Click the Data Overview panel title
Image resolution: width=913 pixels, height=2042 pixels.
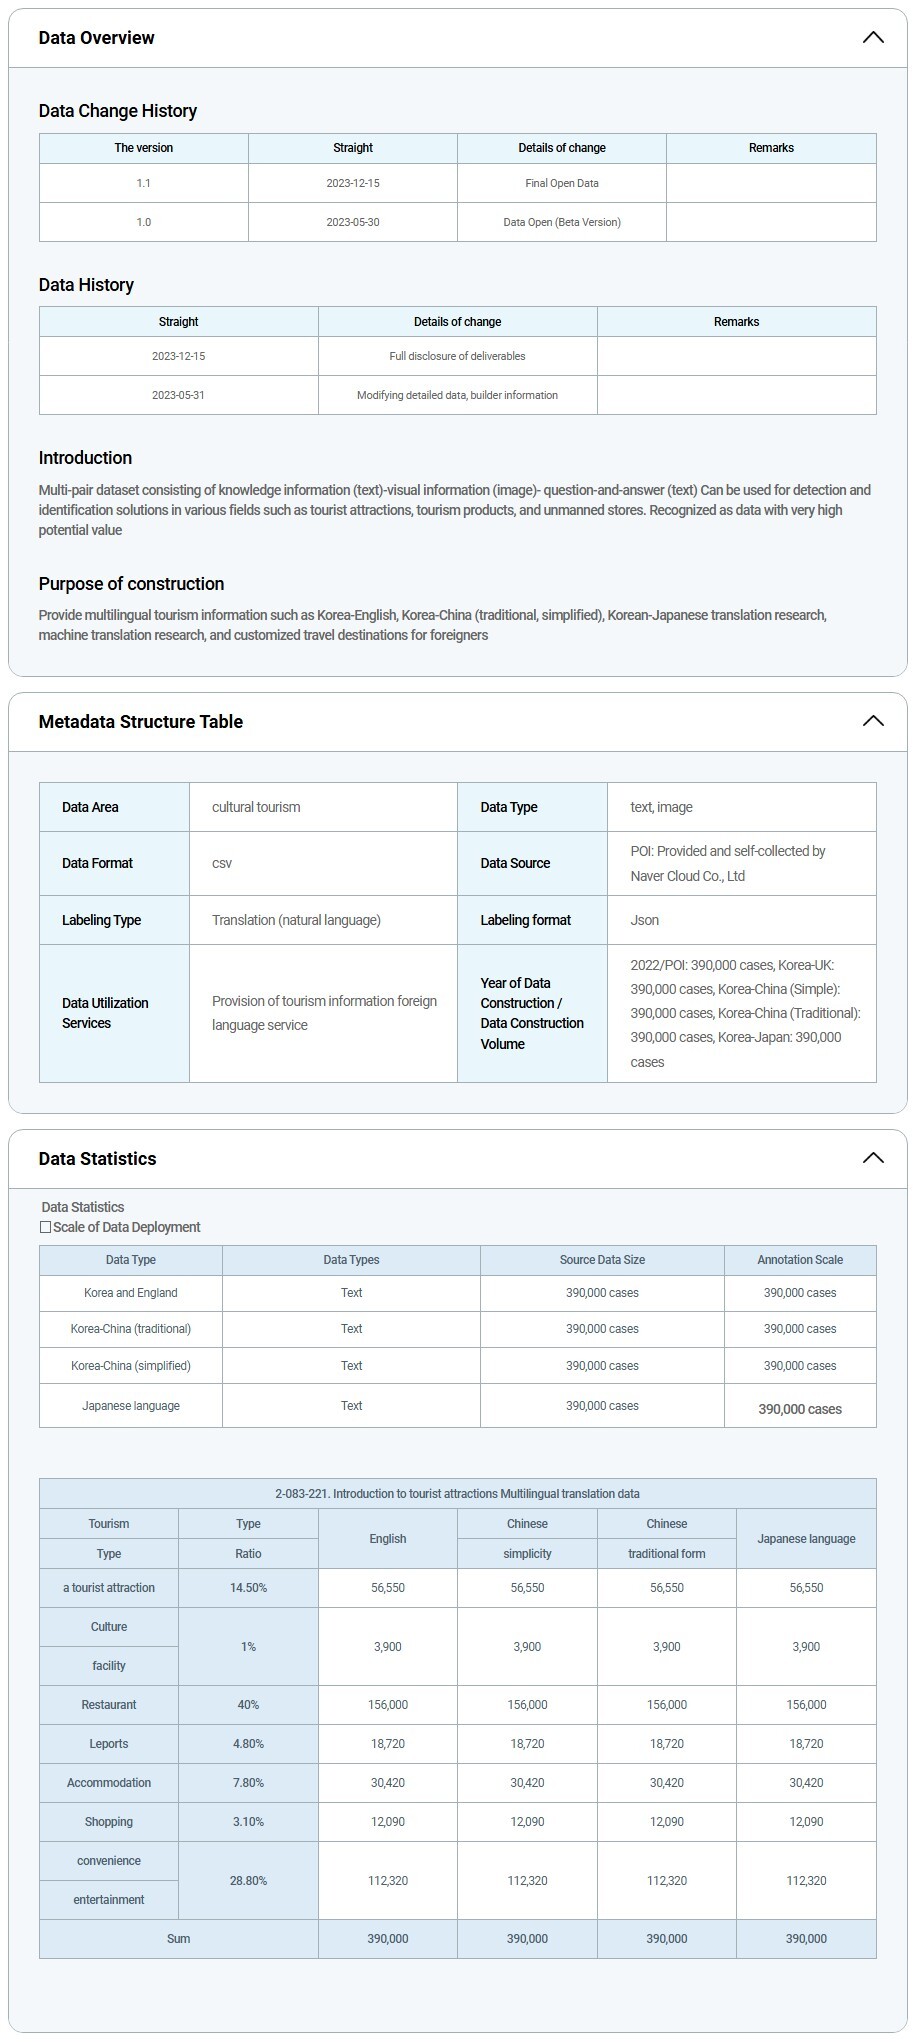coord(96,38)
